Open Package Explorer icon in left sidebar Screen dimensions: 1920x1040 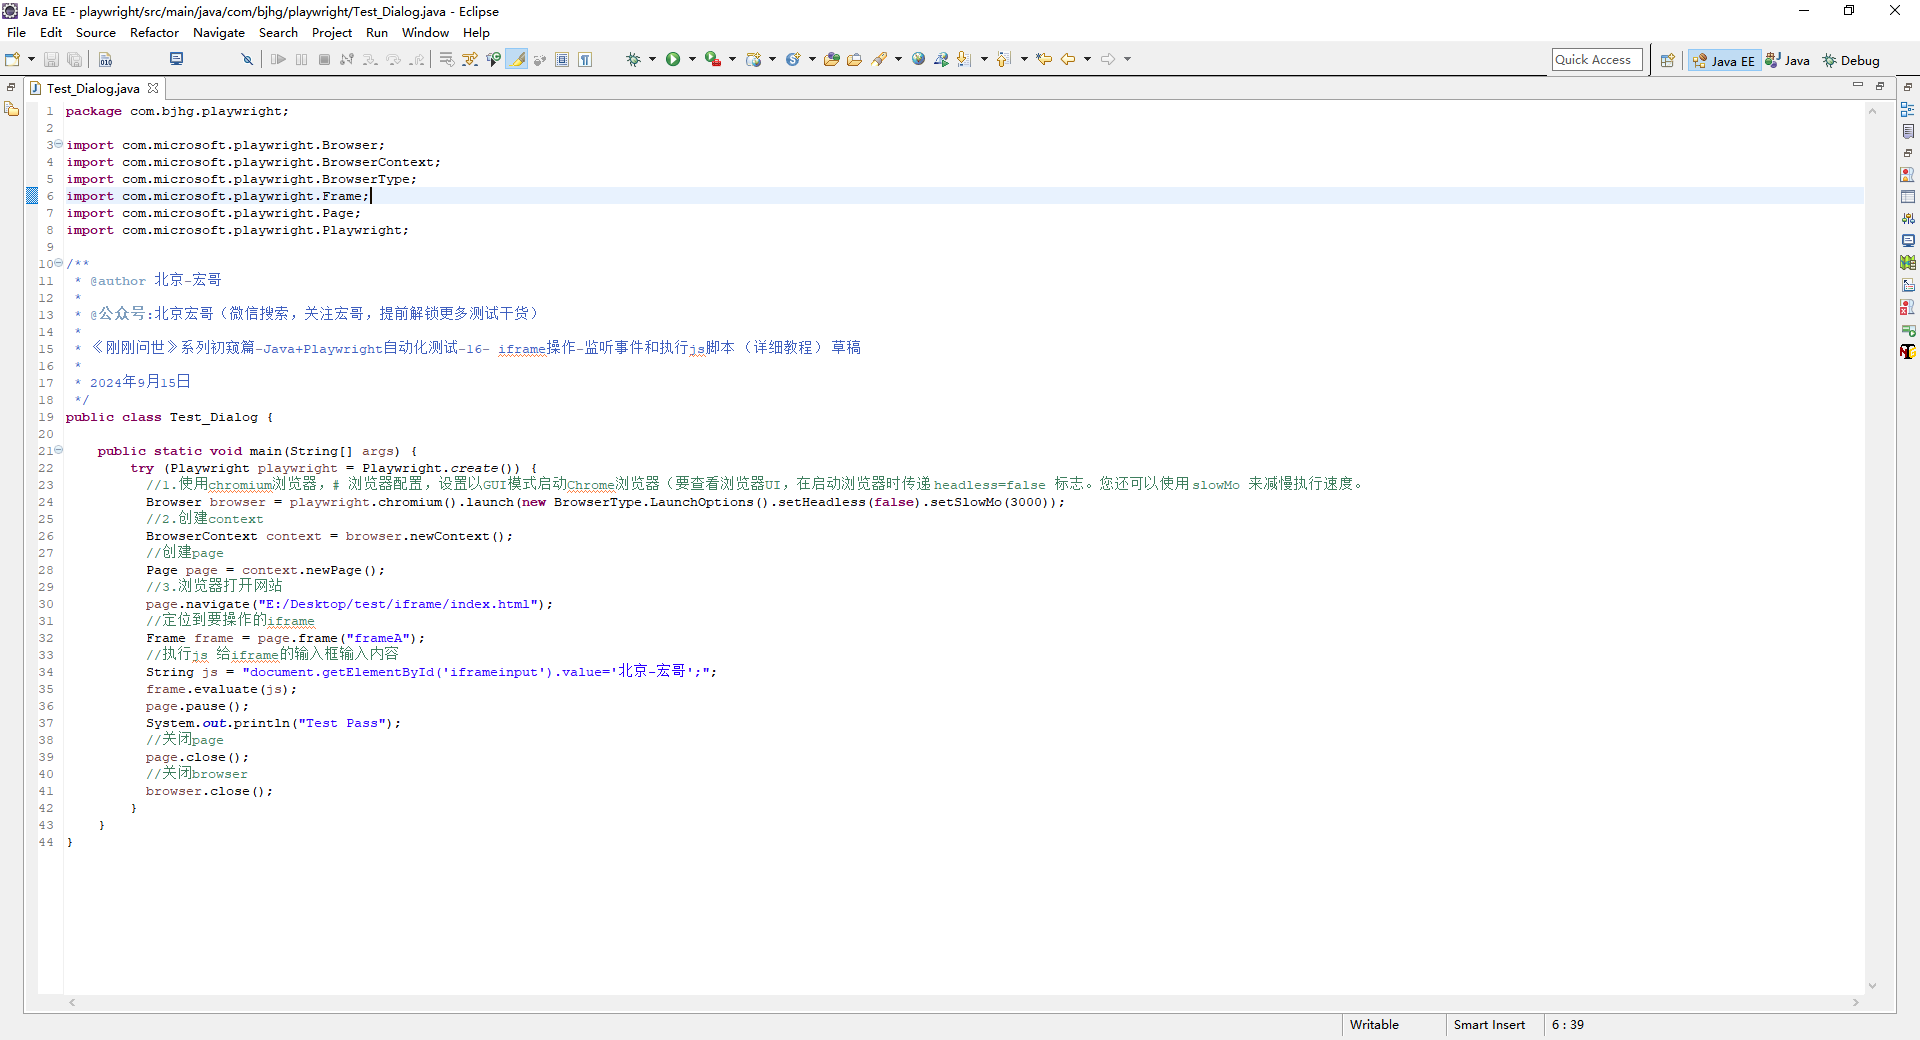(x=12, y=109)
